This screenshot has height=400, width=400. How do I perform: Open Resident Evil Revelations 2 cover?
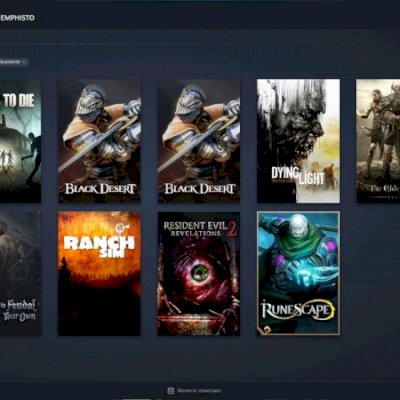click(x=199, y=273)
